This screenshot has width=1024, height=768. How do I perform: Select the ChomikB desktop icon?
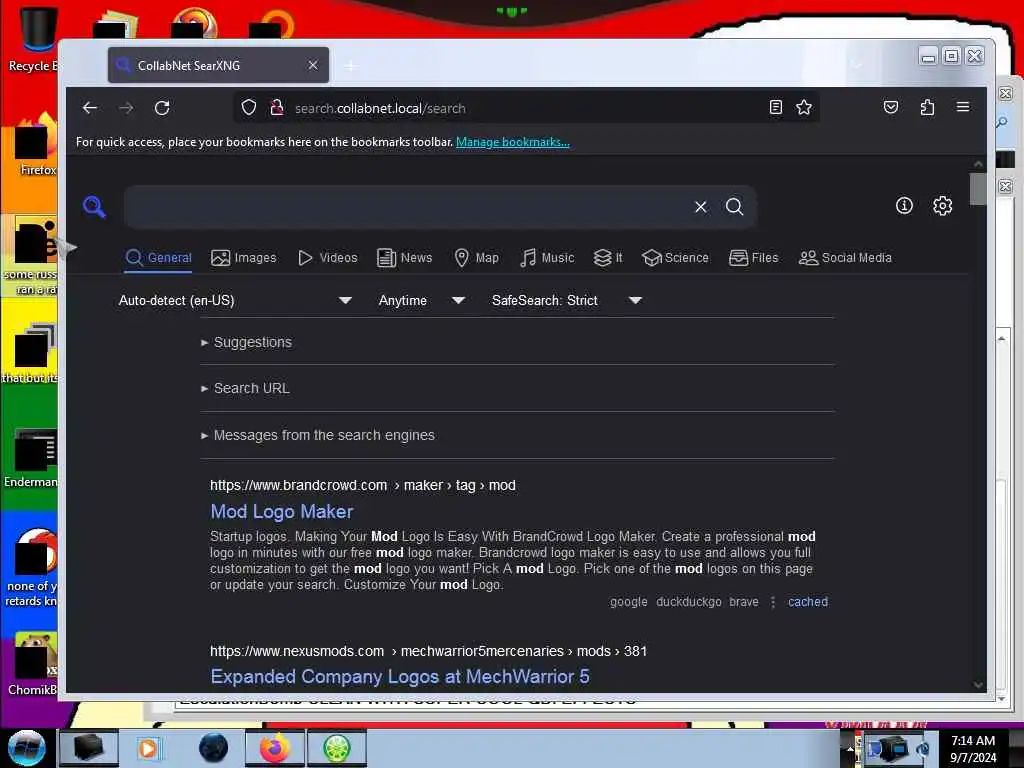tap(33, 663)
